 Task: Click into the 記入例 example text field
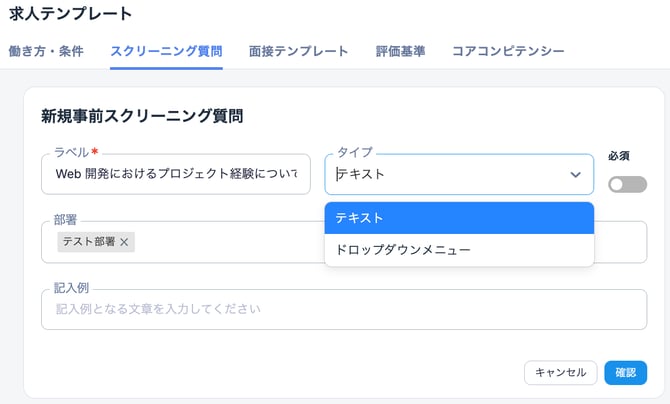click(344, 309)
